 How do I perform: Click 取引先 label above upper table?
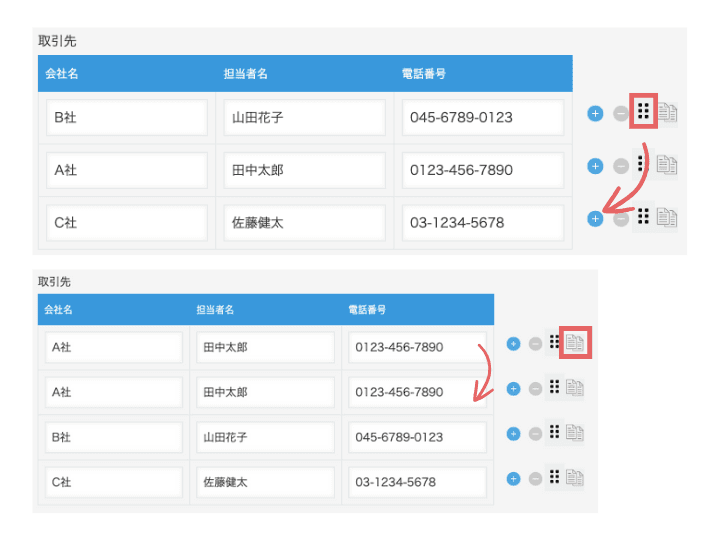(x=57, y=41)
